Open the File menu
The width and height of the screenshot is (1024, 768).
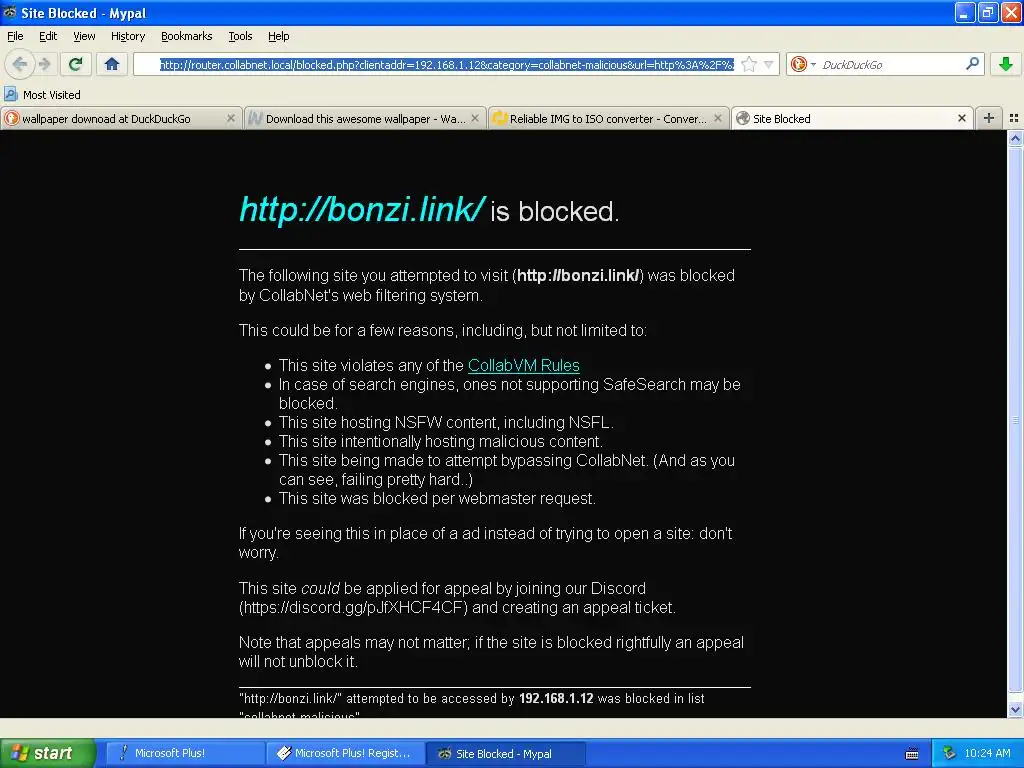point(15,36)
